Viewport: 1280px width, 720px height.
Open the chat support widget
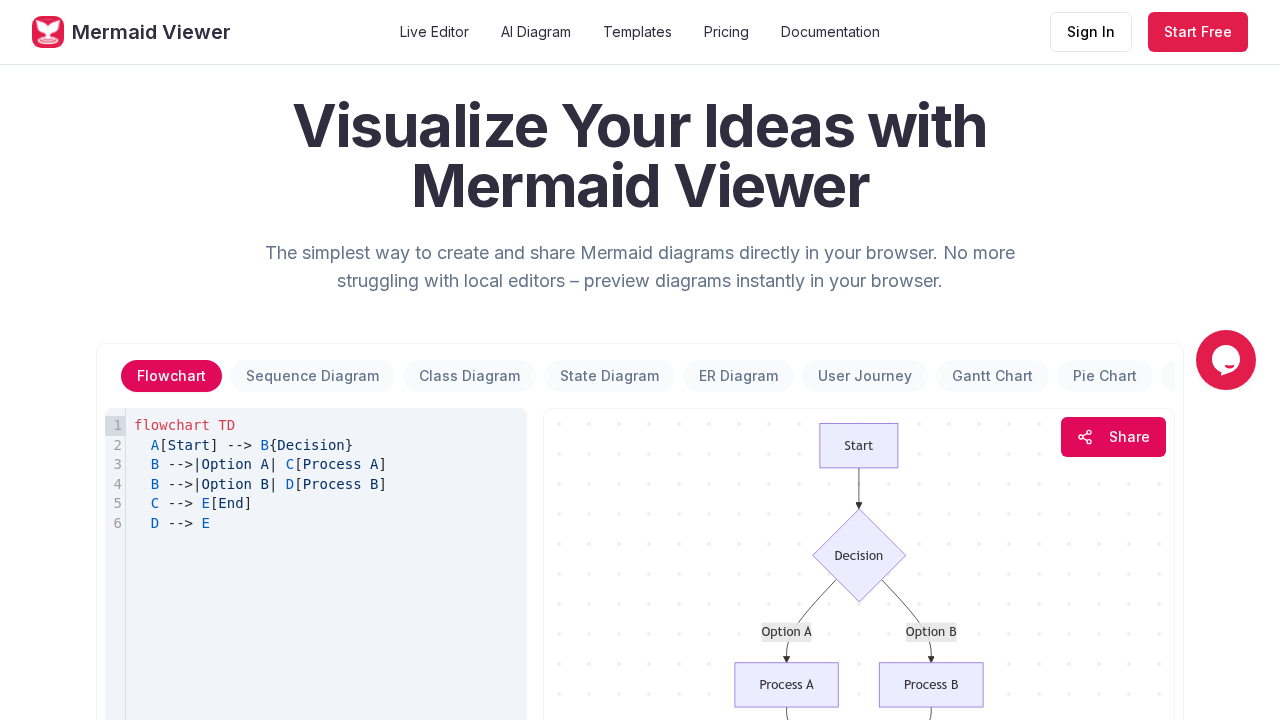pyautogui.click(x=1226, y=360)
